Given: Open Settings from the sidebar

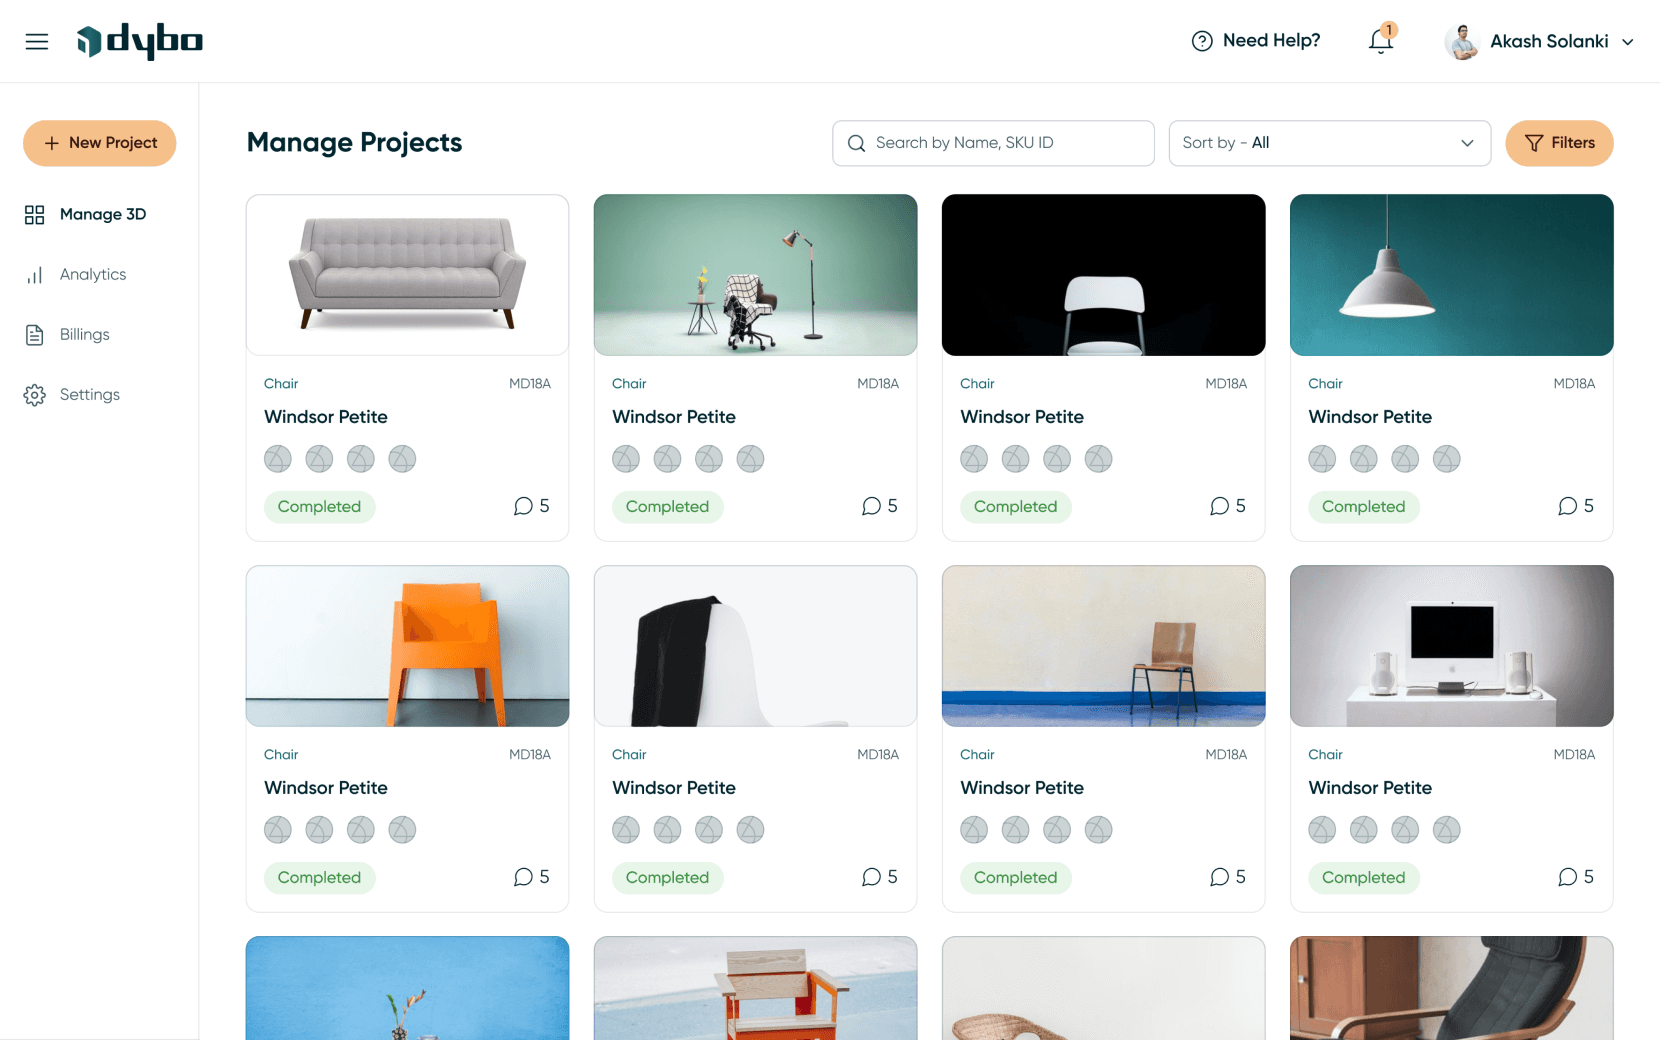Looking at the screenshot, I should point(72,394).
